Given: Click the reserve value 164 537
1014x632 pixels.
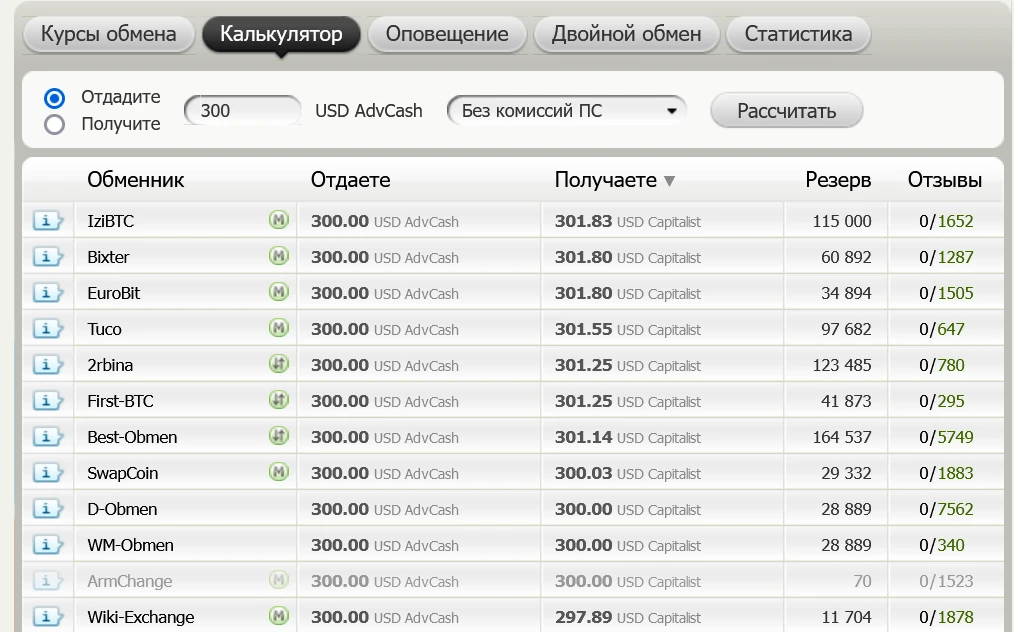Looking at the screenshot, I should point(841,437).
